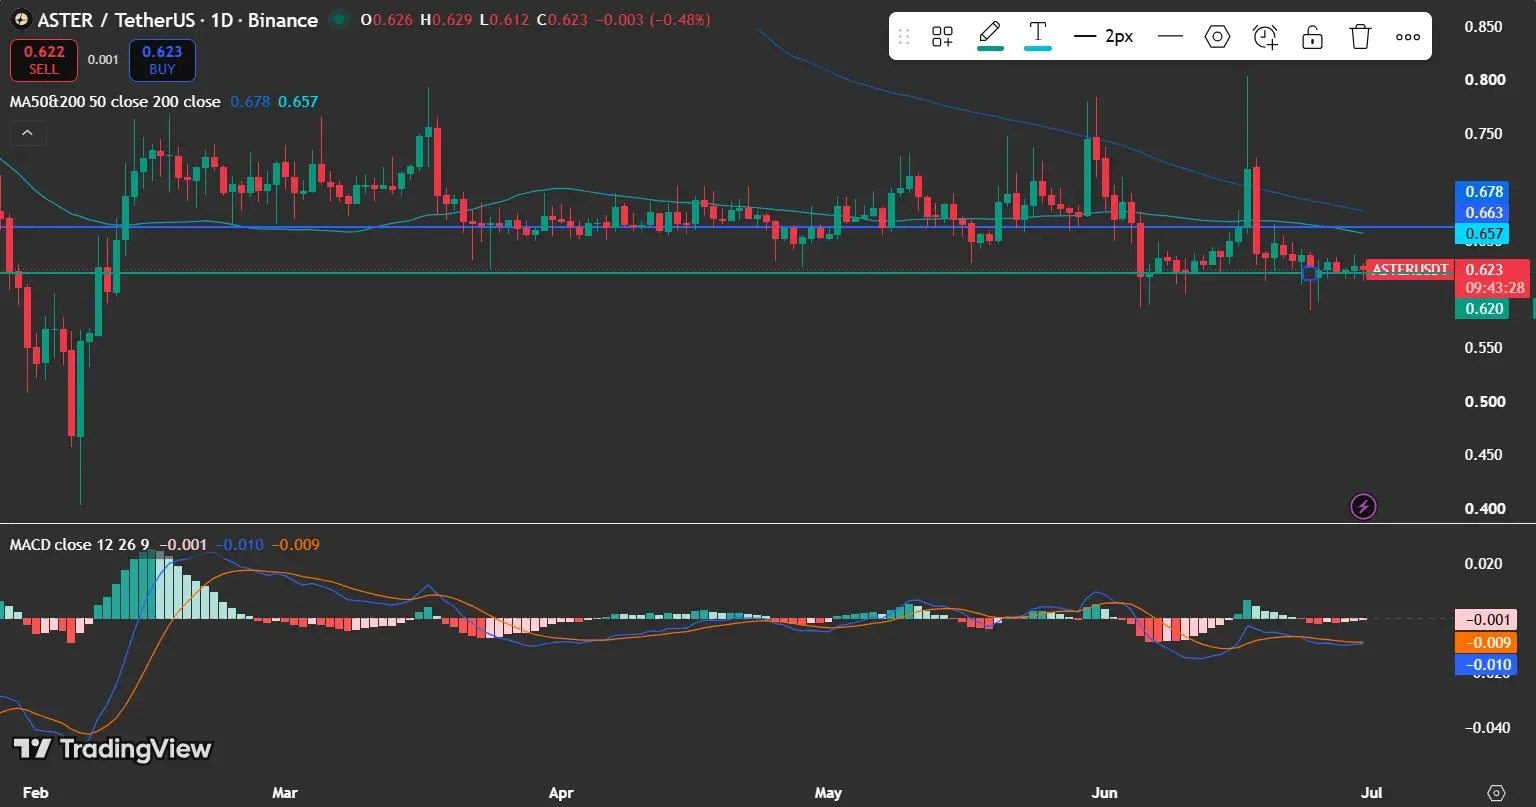The height and width of the screenshot is (807, 1536).
Task: Open the drawing templates grid icon
Action: coord(942,37)
